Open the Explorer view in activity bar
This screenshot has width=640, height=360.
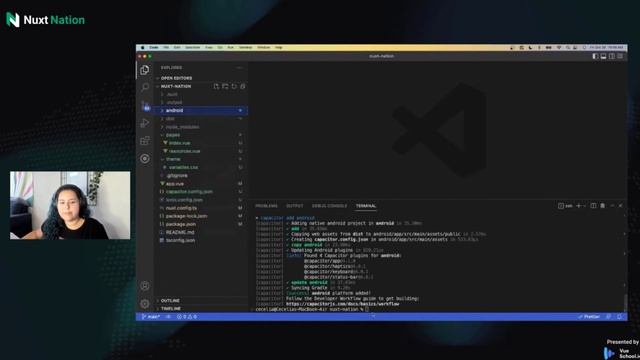tap(144, 70)
